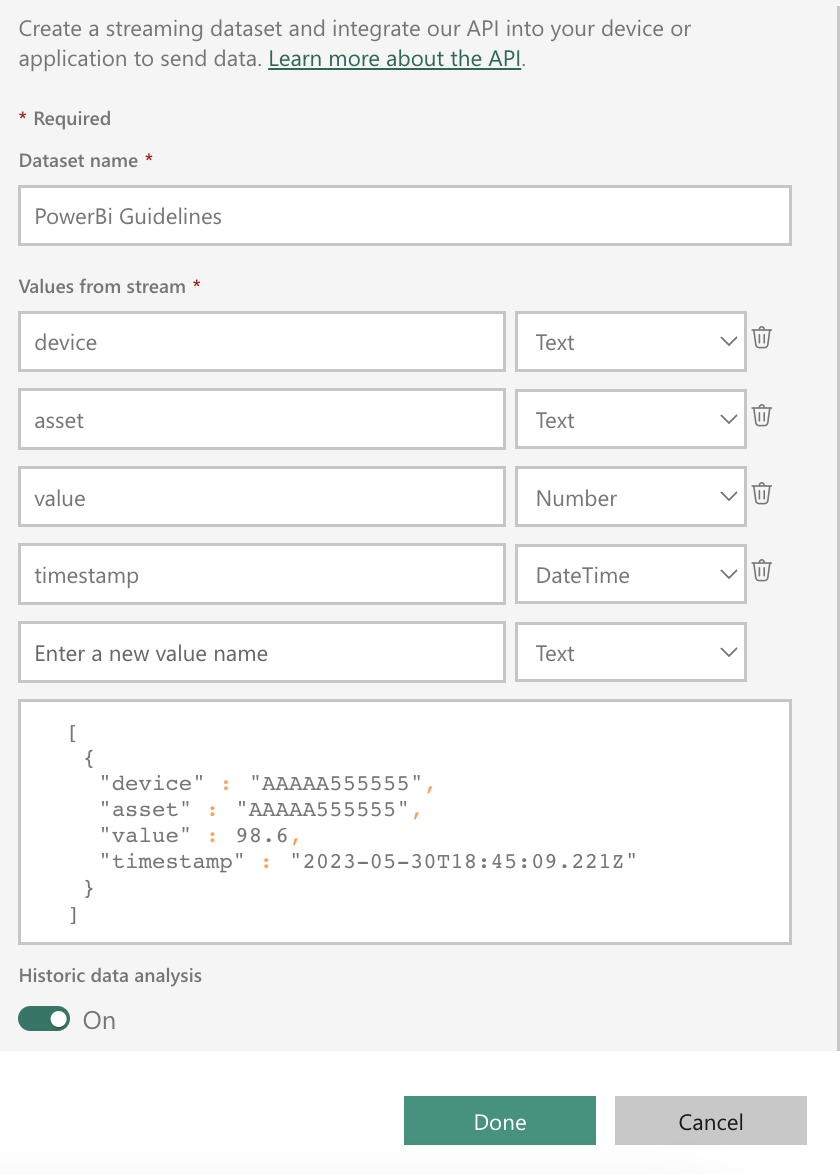Focus the value name input field

(x=261, y=498)
